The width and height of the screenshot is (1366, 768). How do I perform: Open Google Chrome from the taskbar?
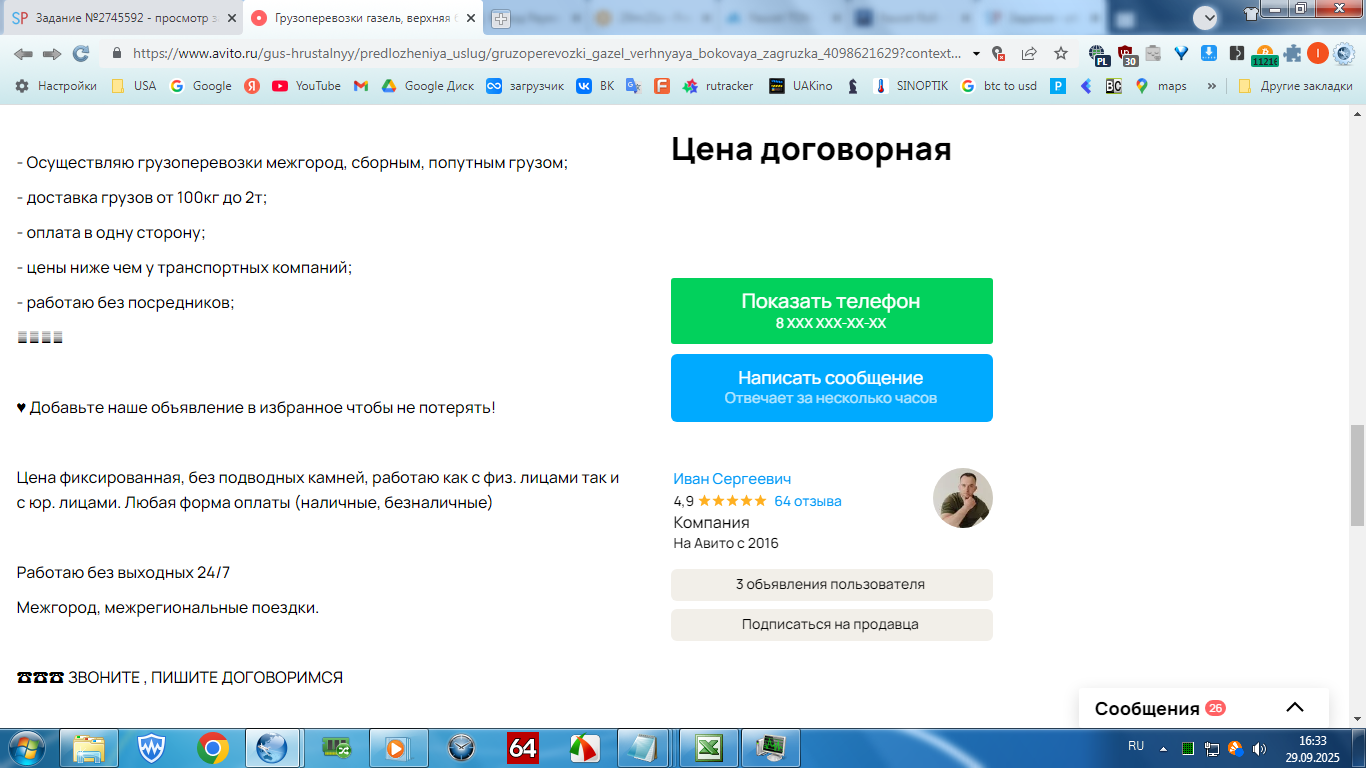pyautogui.click(x=213, y=748)
